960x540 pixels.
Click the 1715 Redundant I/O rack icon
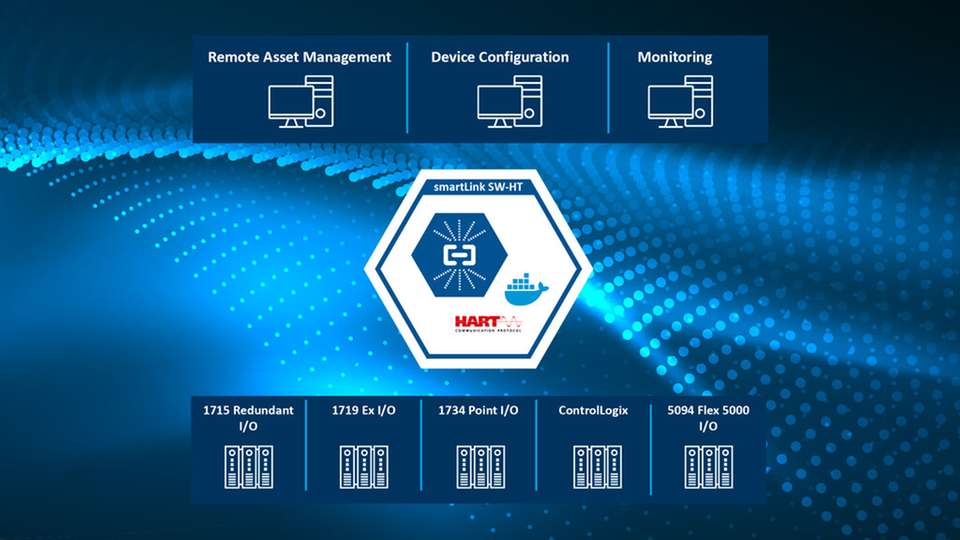[249, 467]
